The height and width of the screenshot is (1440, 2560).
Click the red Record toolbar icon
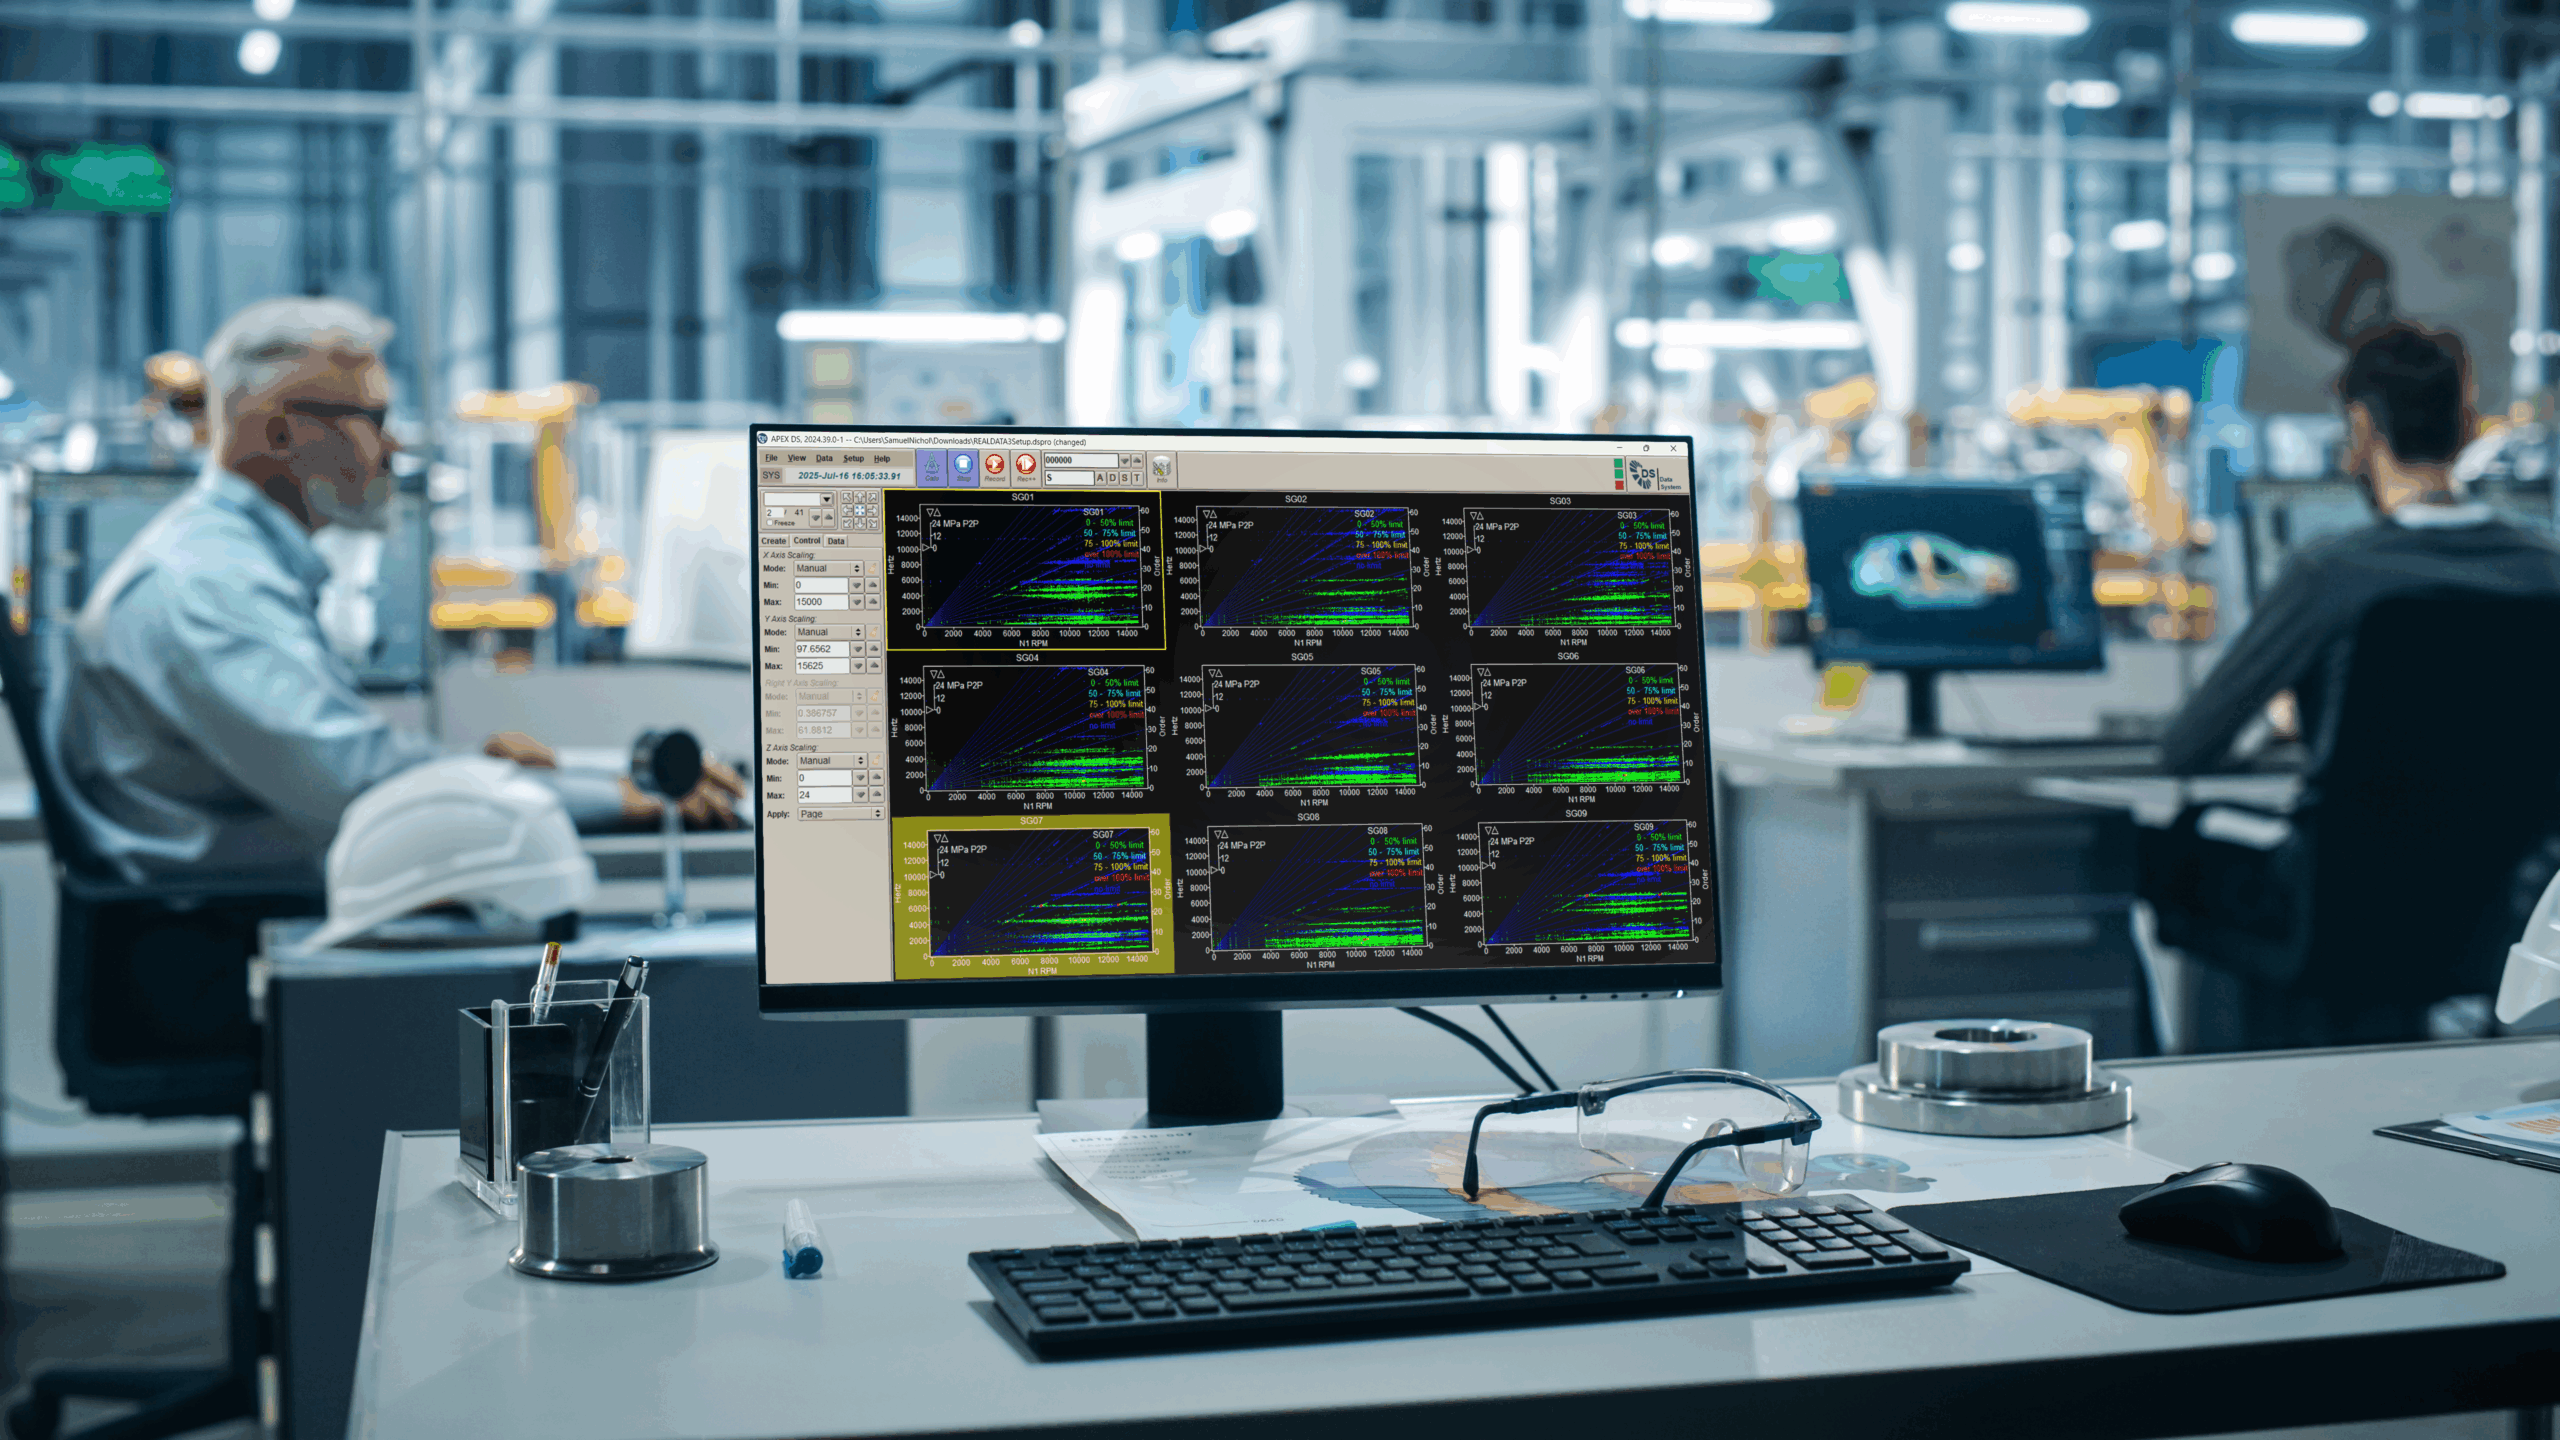pos(994,466)
